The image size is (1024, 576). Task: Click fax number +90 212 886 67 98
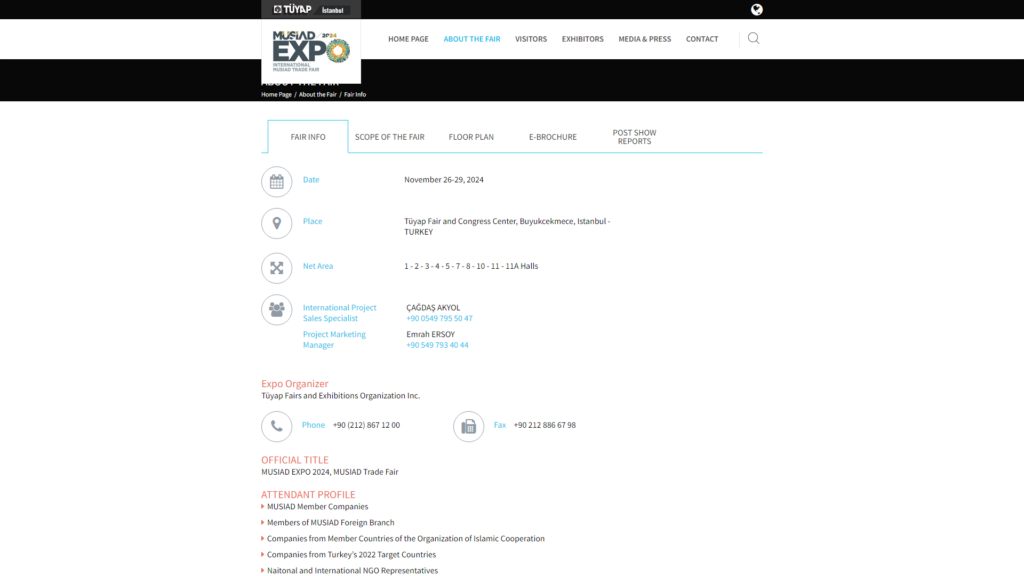point(545,425)
